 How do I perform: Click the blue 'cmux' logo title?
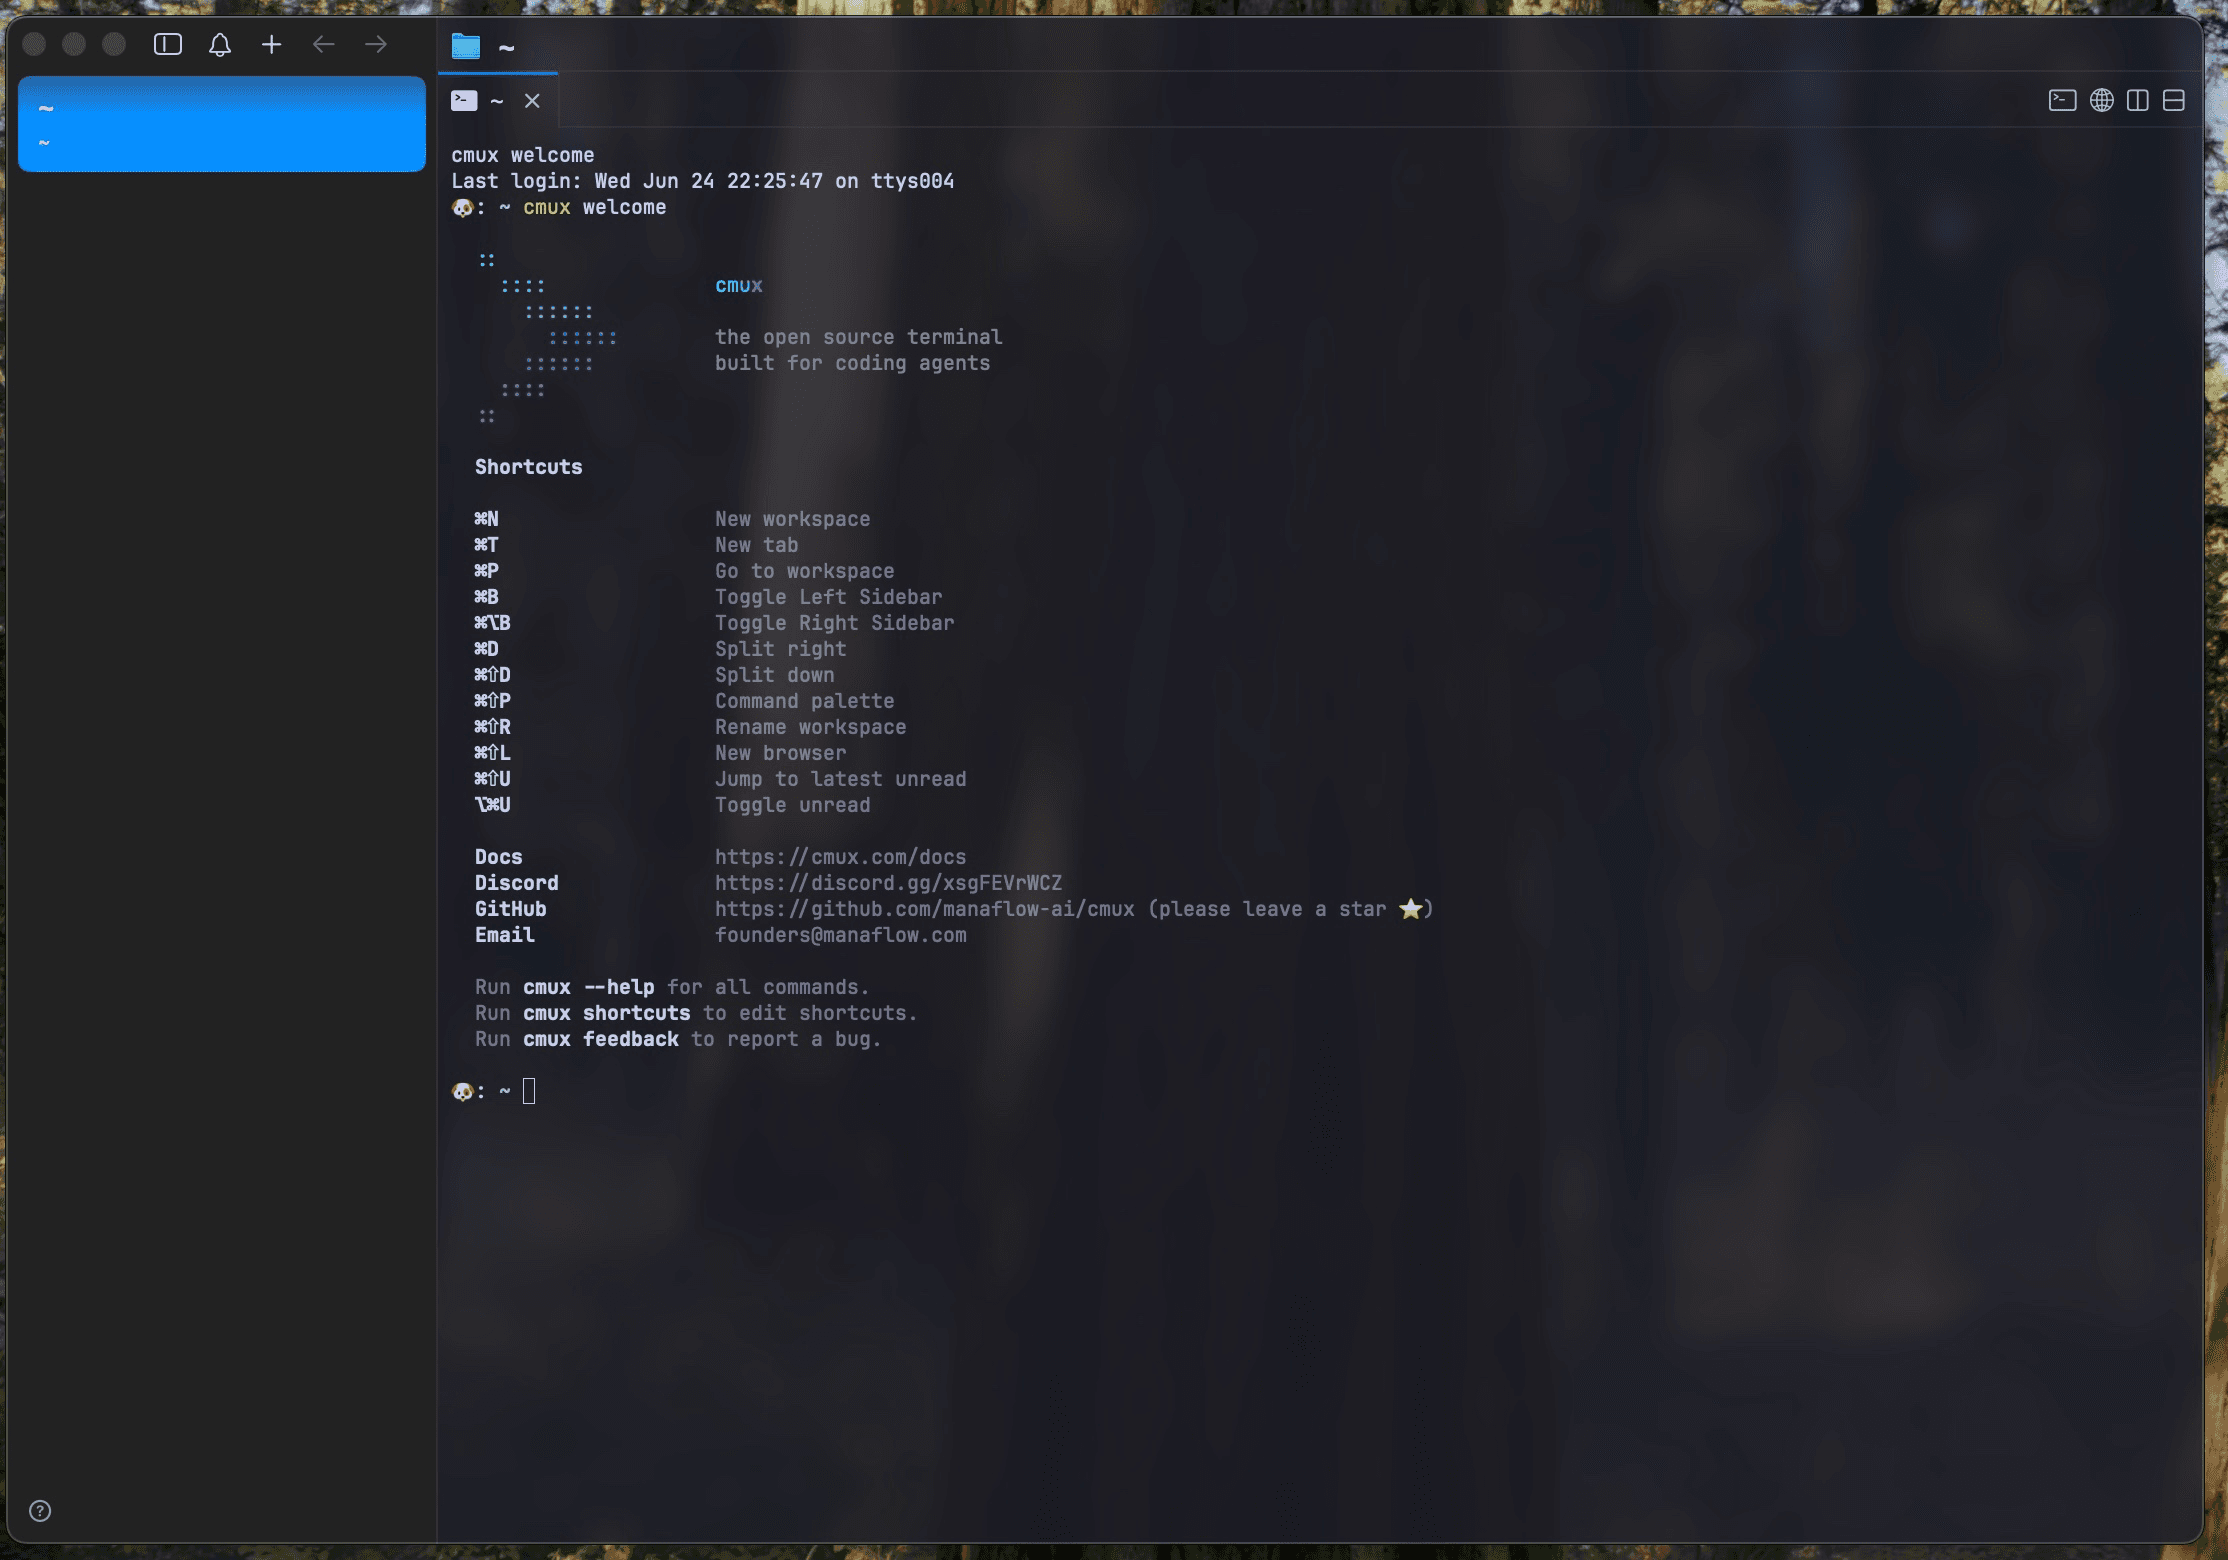[738, 286]
